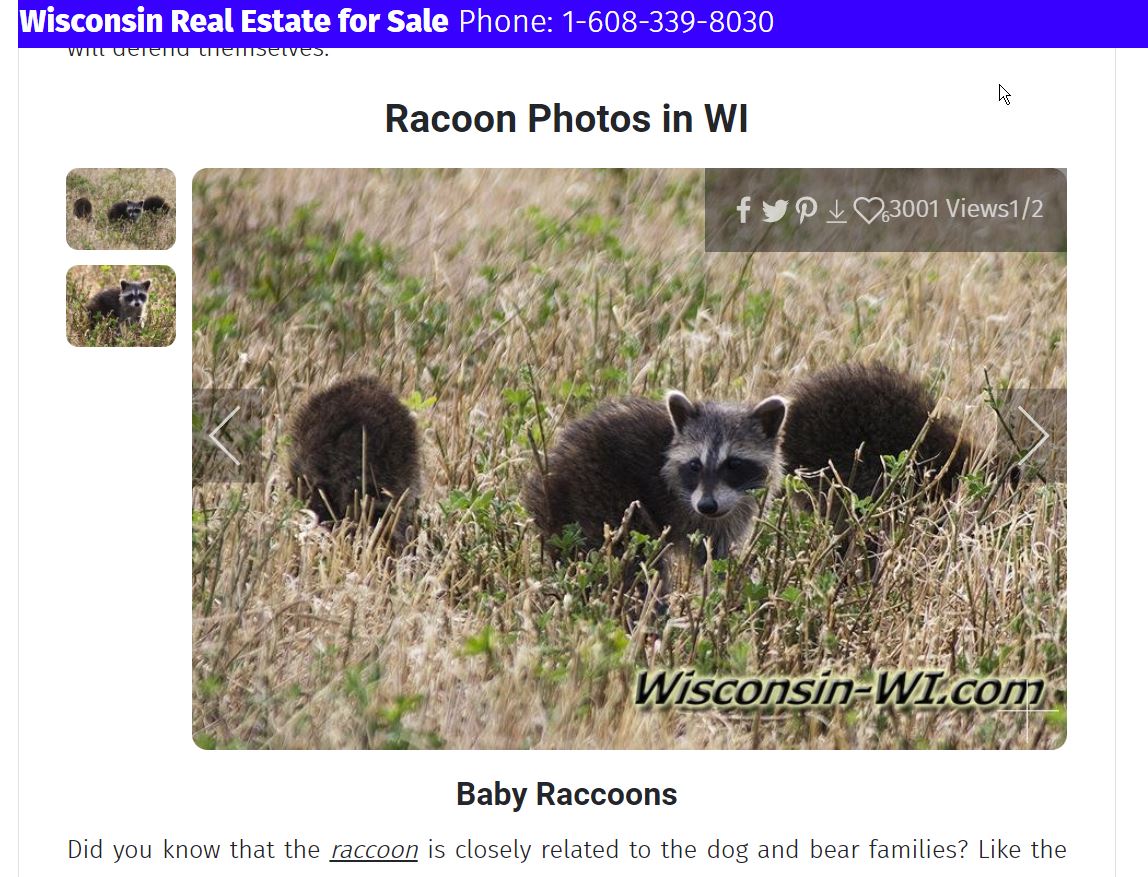Screen dimensions: 1148x877
Task: Select the three-raccoons thumbnail
Action: pyautogui.click(x=121, y=209)
